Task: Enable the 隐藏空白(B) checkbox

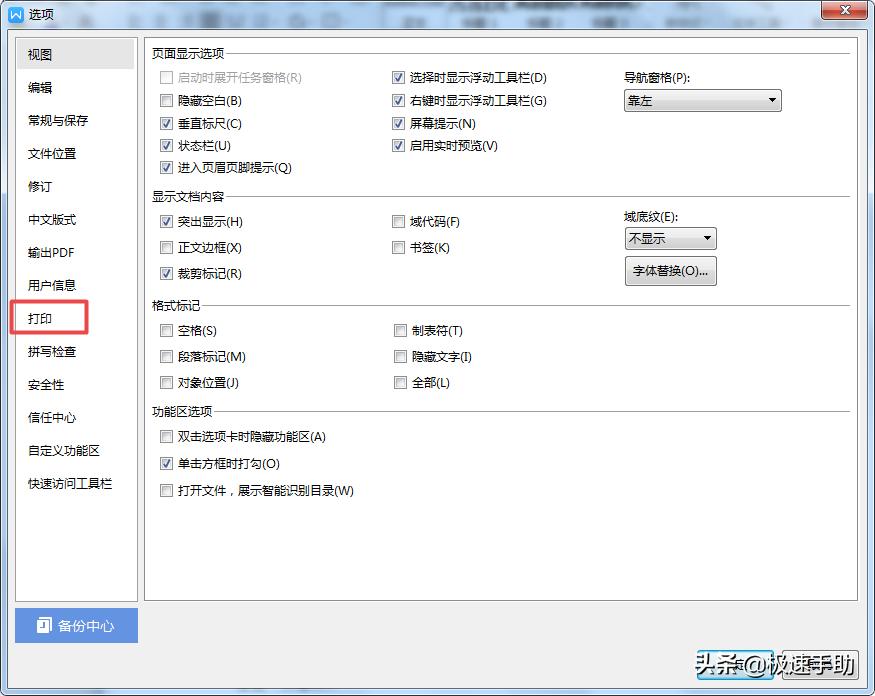Action: click(166, 100)
